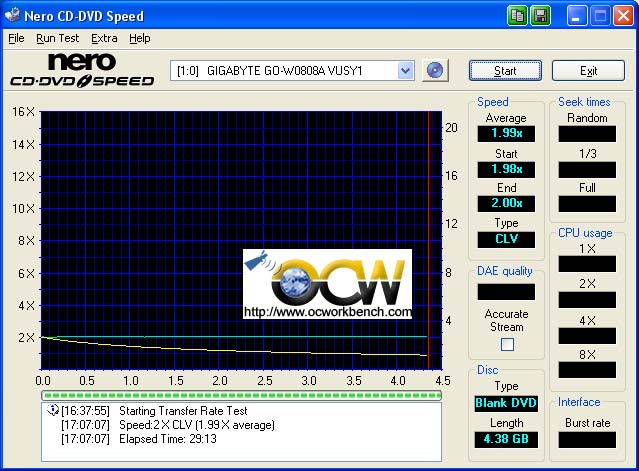Click the disc info icon button

pyautogui.click(x=435, y=70)
